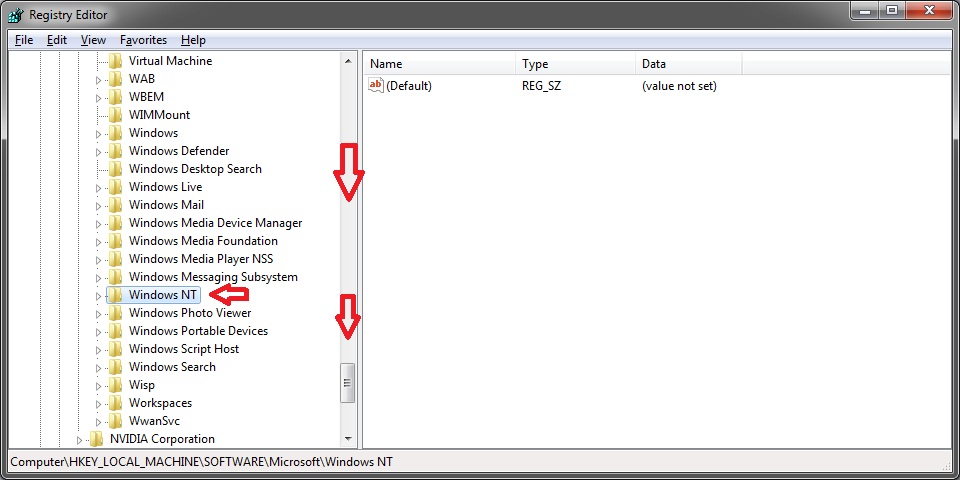This screenshot has height=480, width=960.
Task: Click the REG_SZ type cell
Action: pyautogui.click(x=541, y=86)
